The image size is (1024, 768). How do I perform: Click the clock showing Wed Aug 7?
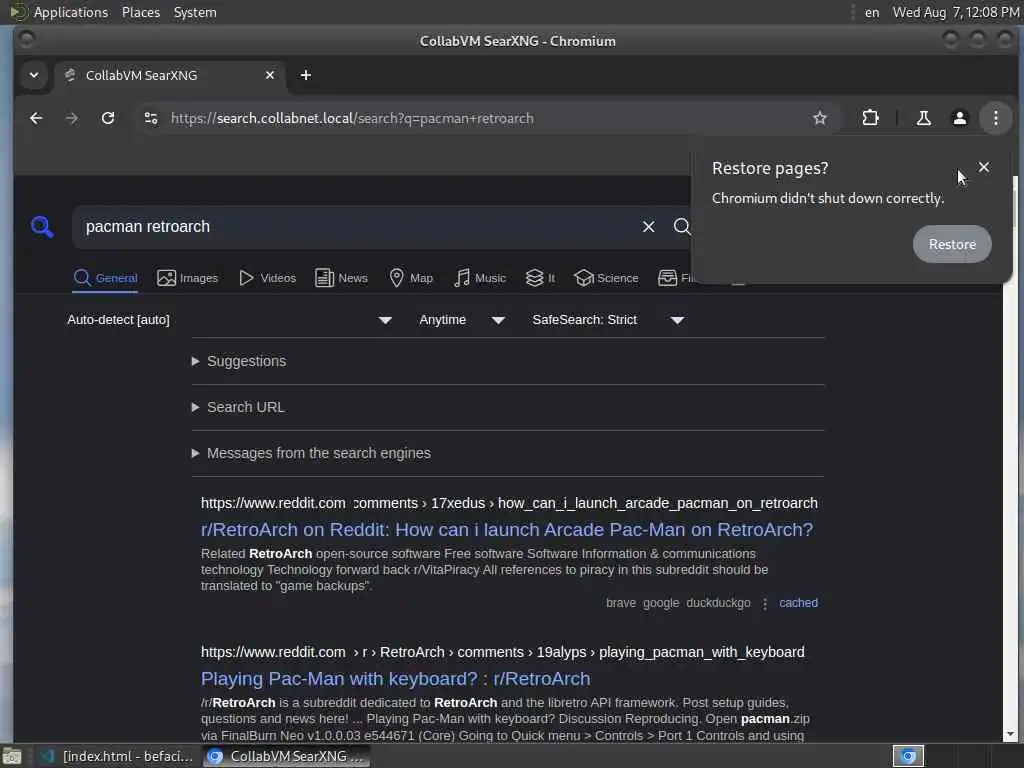955,12
